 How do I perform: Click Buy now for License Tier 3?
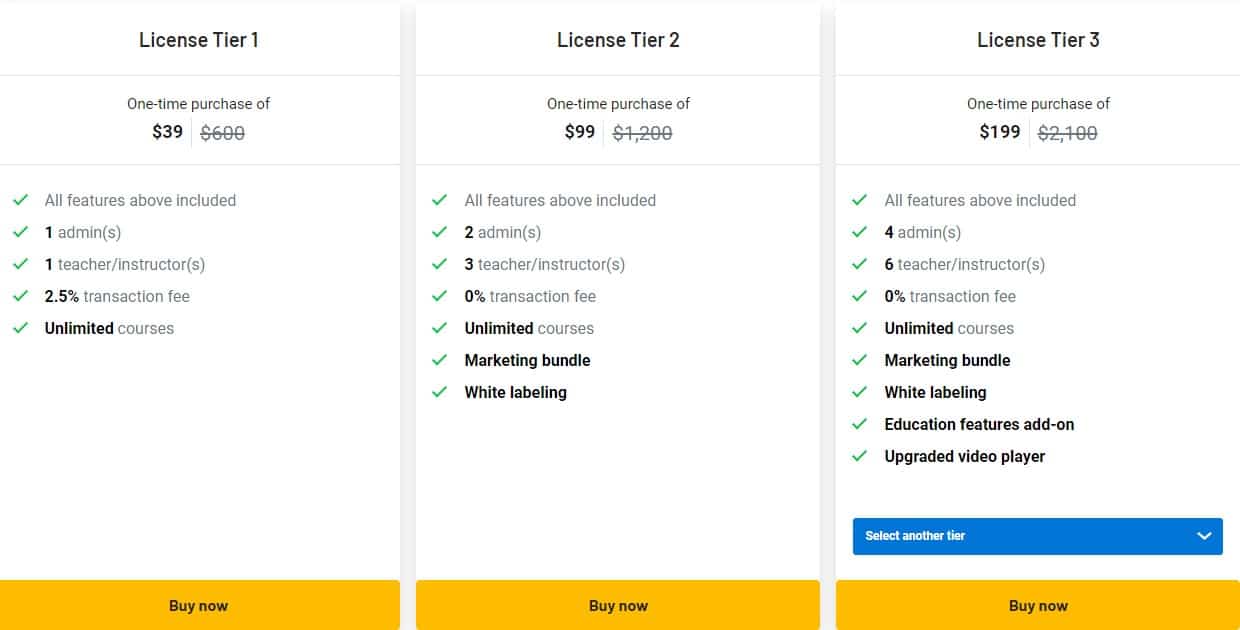(x=1038, y=605)
